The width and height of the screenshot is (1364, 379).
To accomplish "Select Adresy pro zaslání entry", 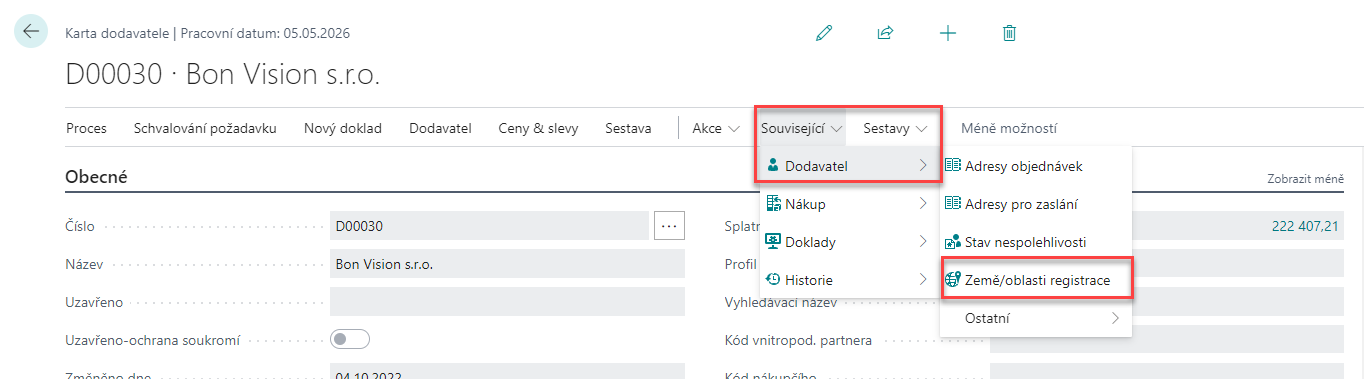I will coord(1036,203).
